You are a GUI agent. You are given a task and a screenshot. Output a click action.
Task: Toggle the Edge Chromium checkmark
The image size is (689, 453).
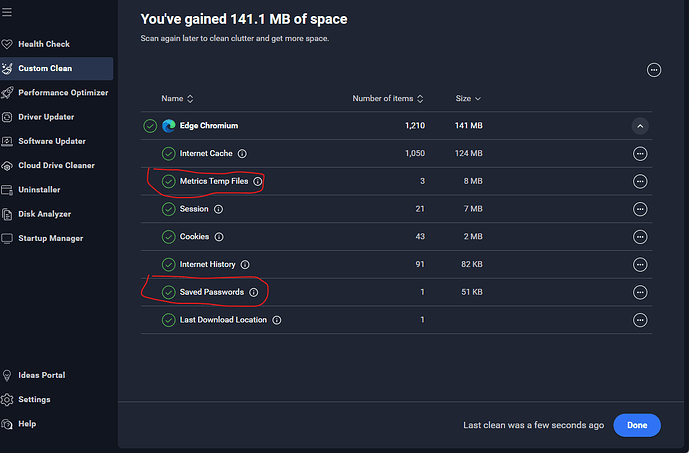pos(150,126)
